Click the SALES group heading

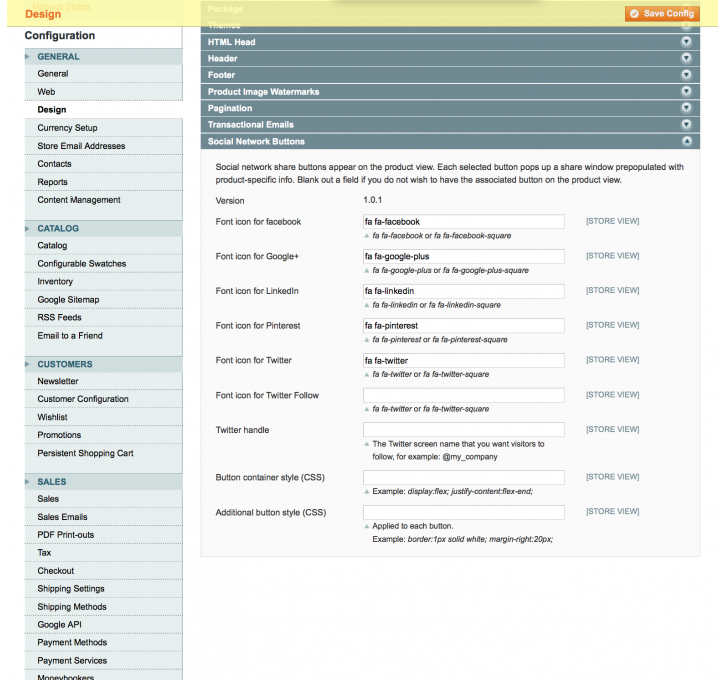(x=52, y=482)
